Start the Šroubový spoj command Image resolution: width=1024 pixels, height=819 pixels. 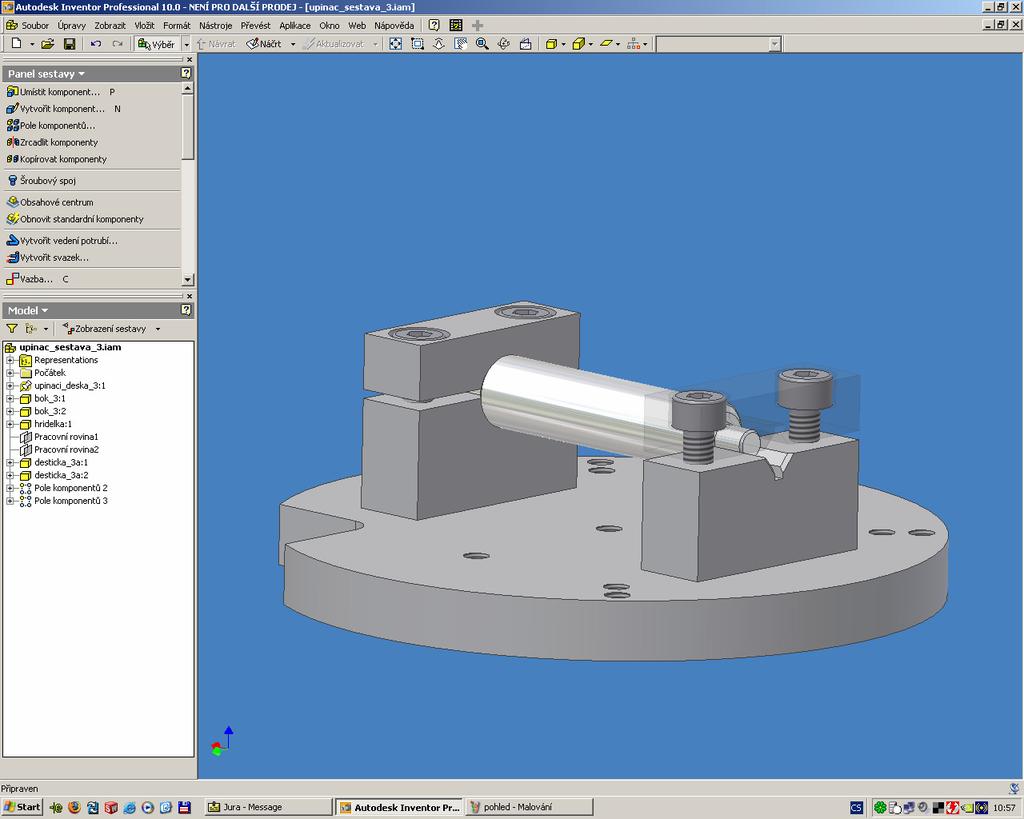point(41,180)
